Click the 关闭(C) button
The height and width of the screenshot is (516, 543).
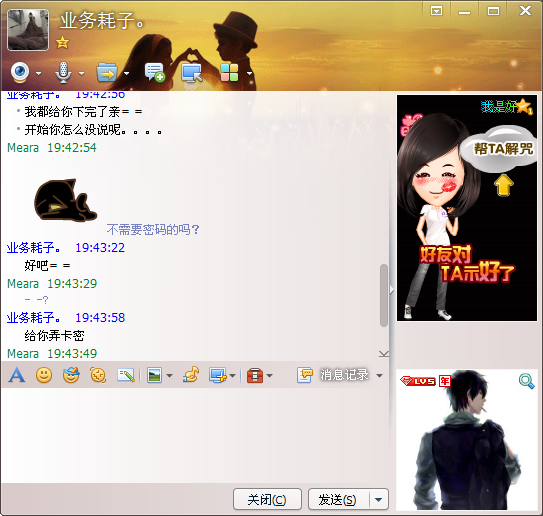pos(267,499)
